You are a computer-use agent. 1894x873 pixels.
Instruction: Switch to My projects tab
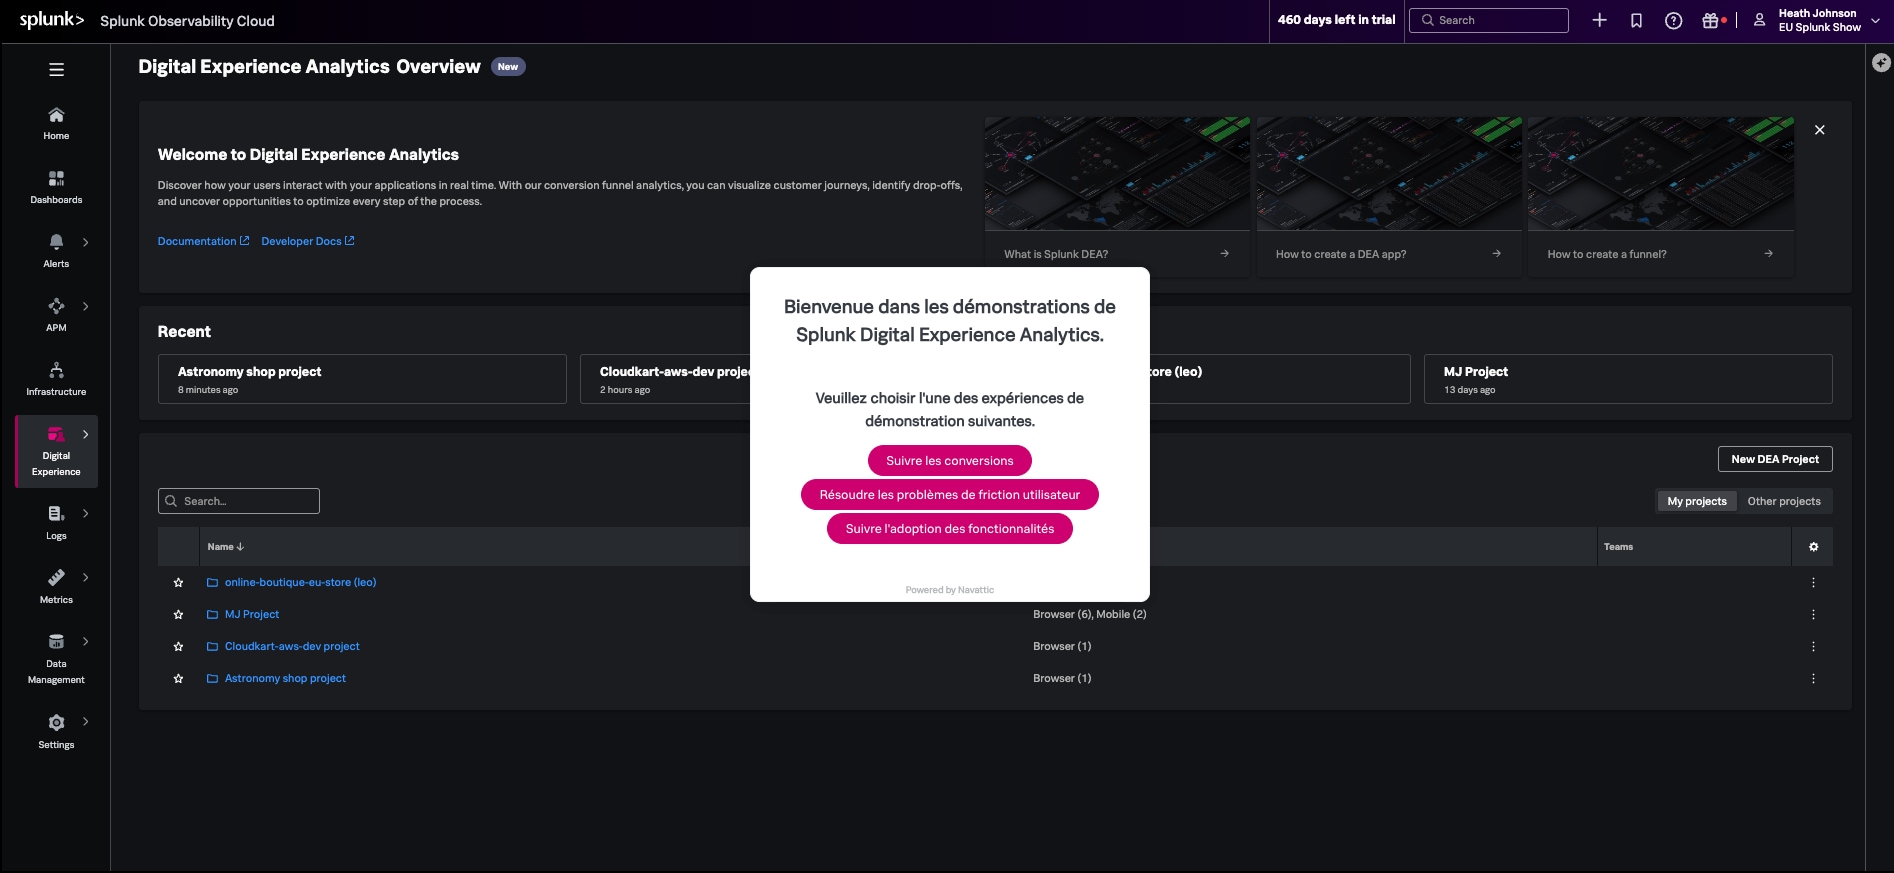(x=1696, y=502)
